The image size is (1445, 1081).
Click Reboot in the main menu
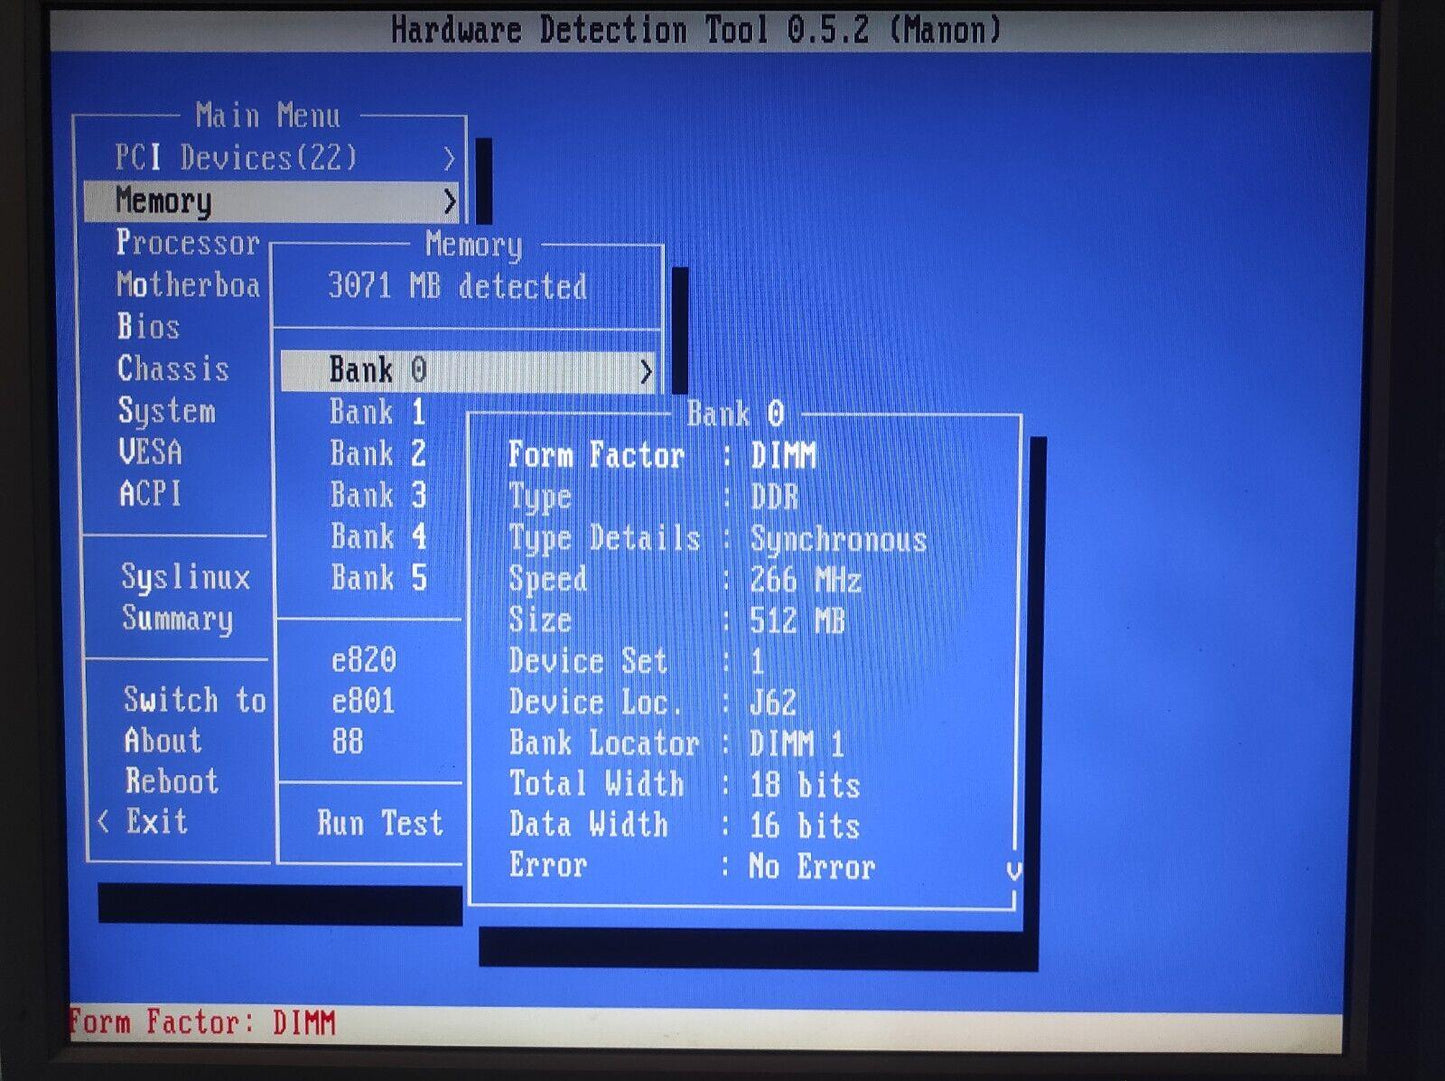171,782
